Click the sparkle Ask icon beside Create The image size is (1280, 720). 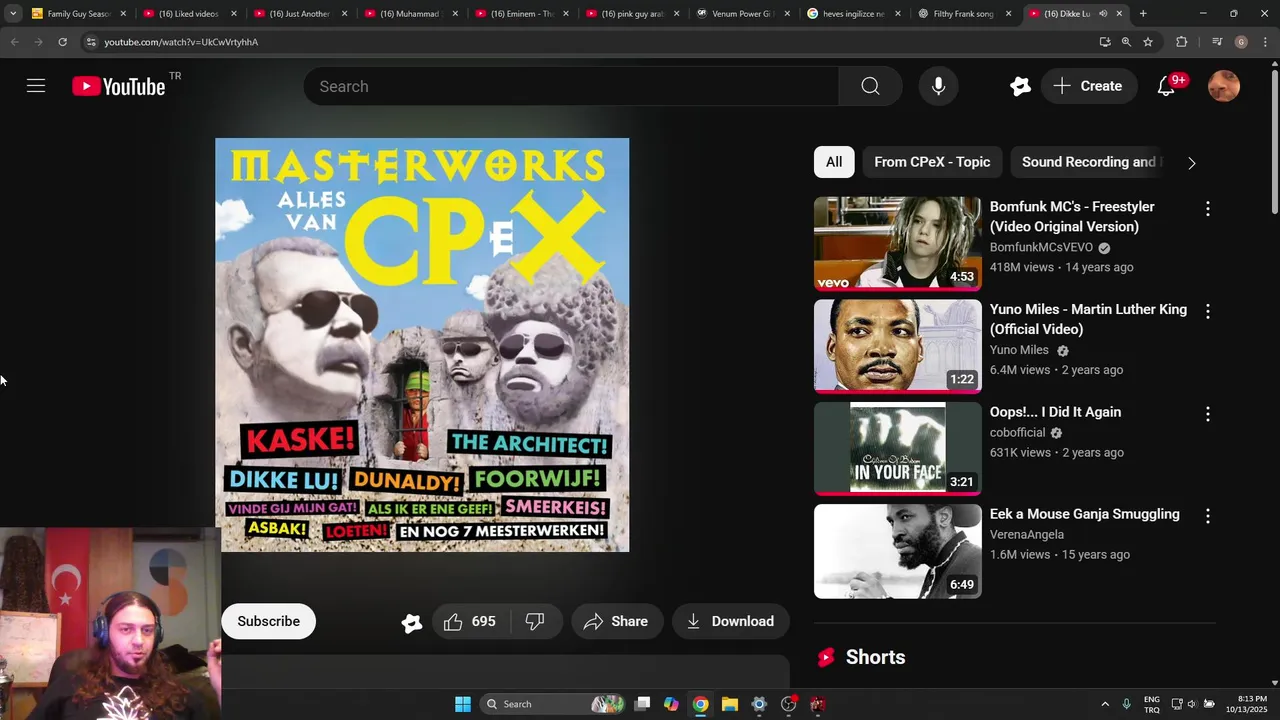click(1020, 86)
